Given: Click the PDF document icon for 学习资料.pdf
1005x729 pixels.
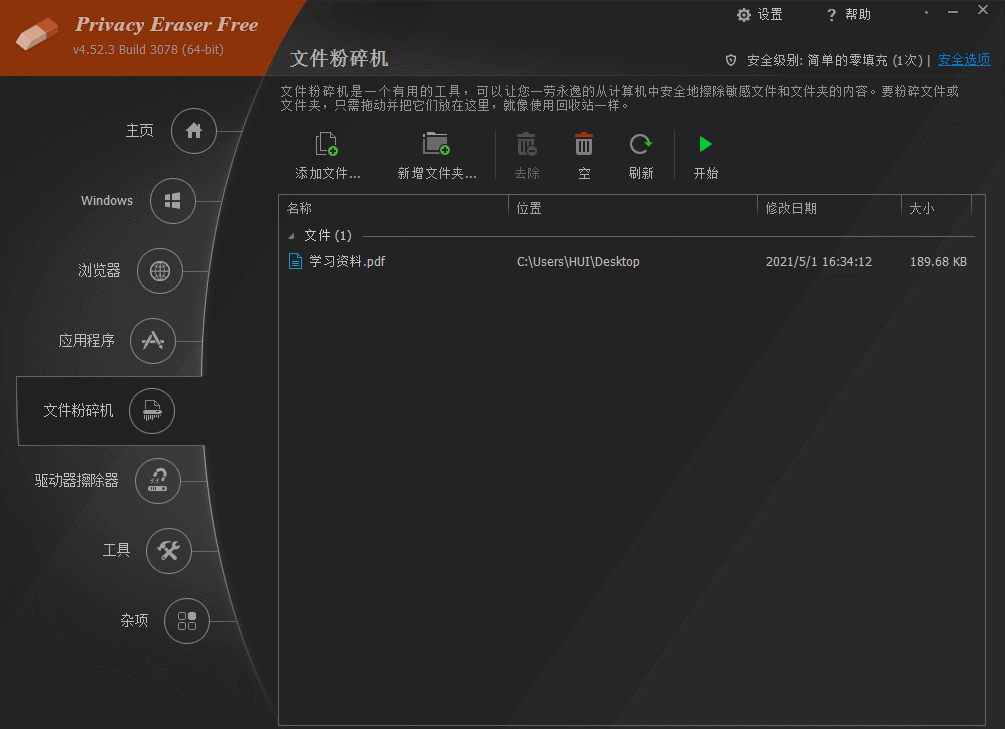Looking at the screenshot, I should pyautogui.click(x=295, y=261).
